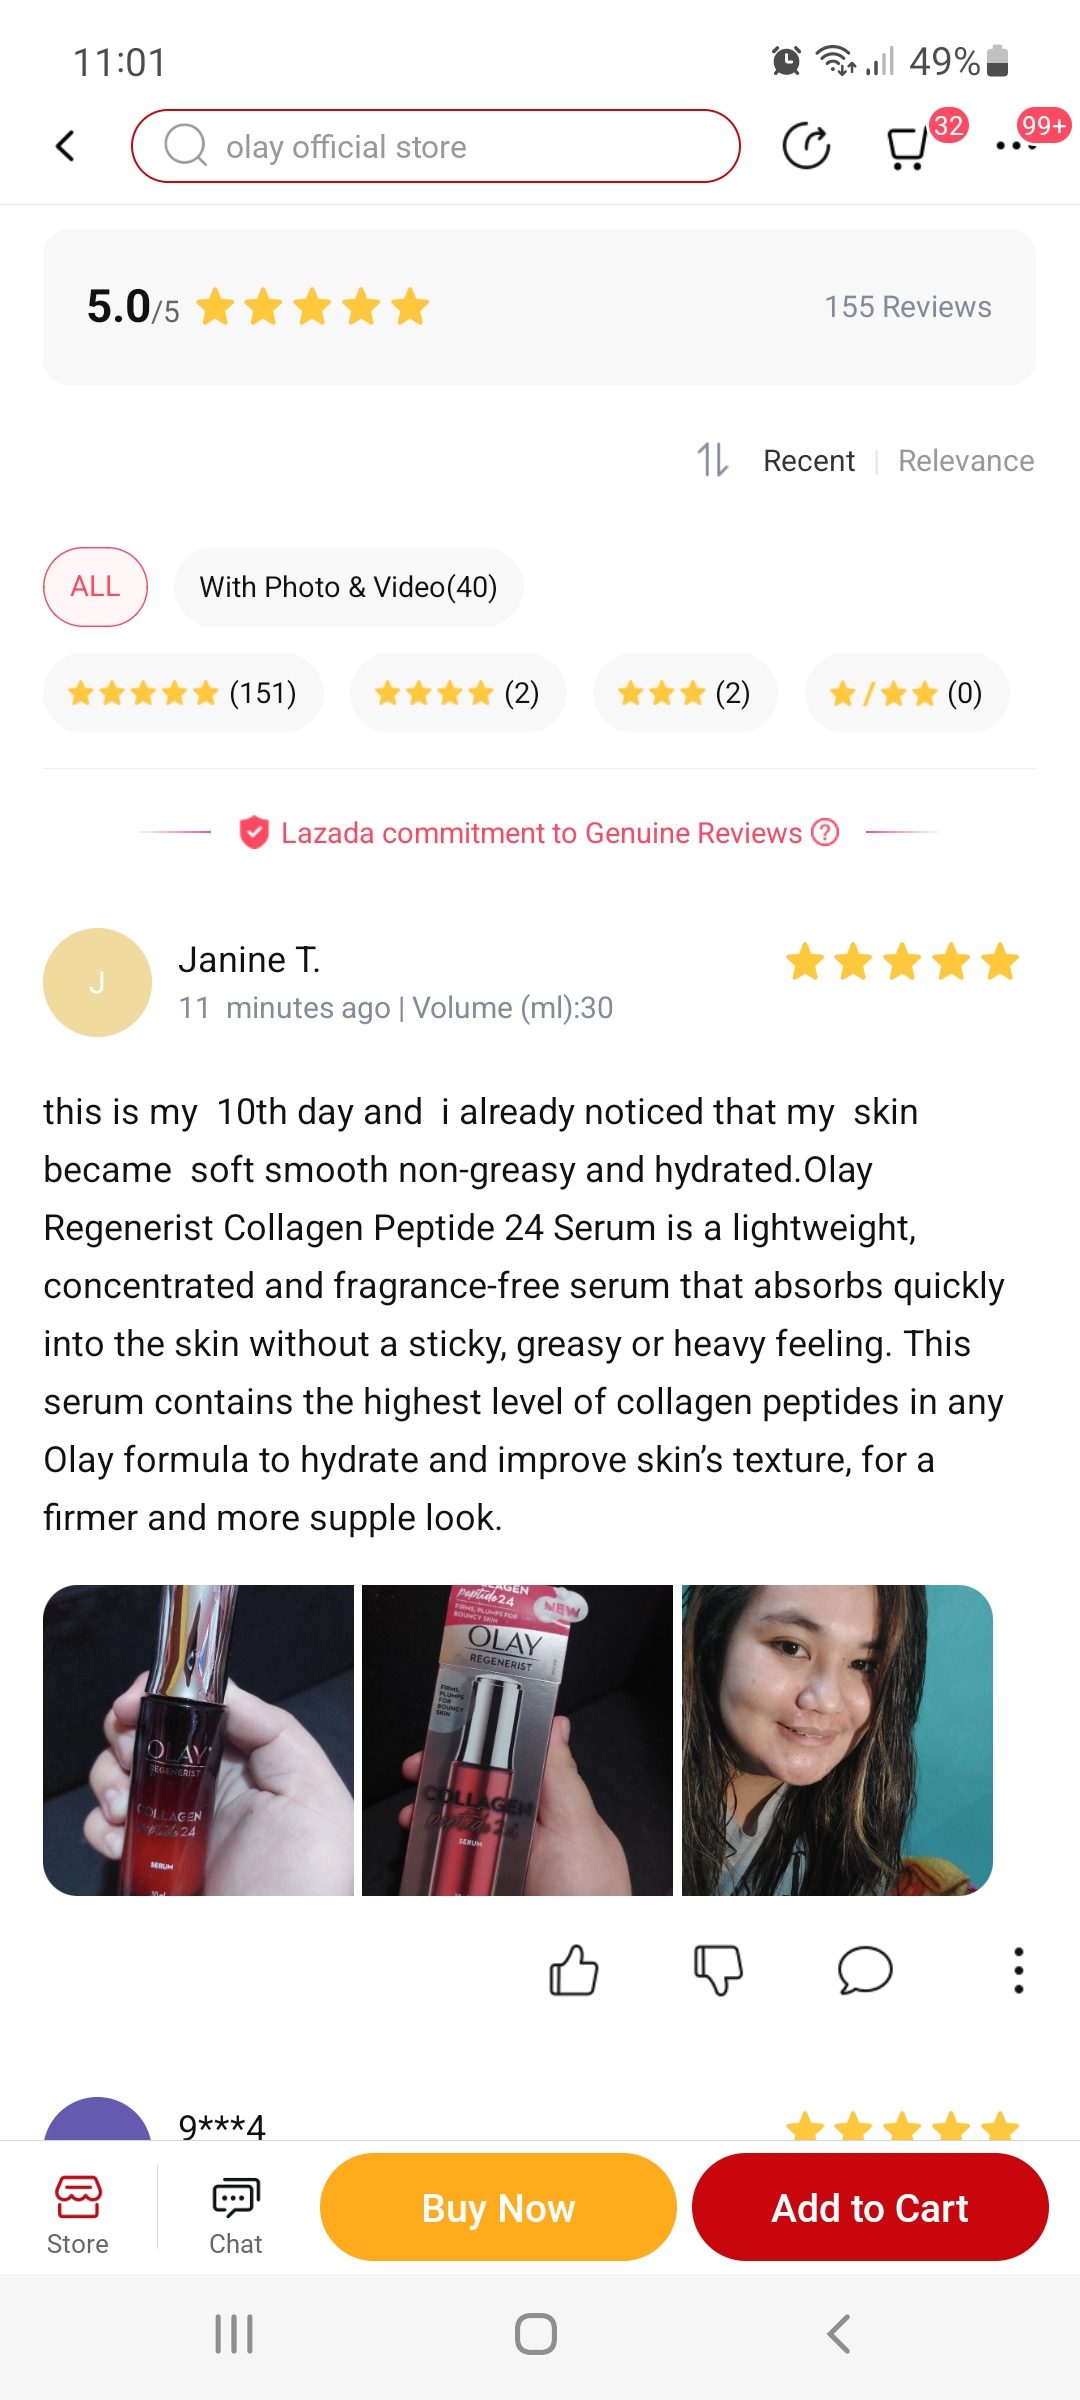Tap the Add to Cart button

click(870, 2207)
